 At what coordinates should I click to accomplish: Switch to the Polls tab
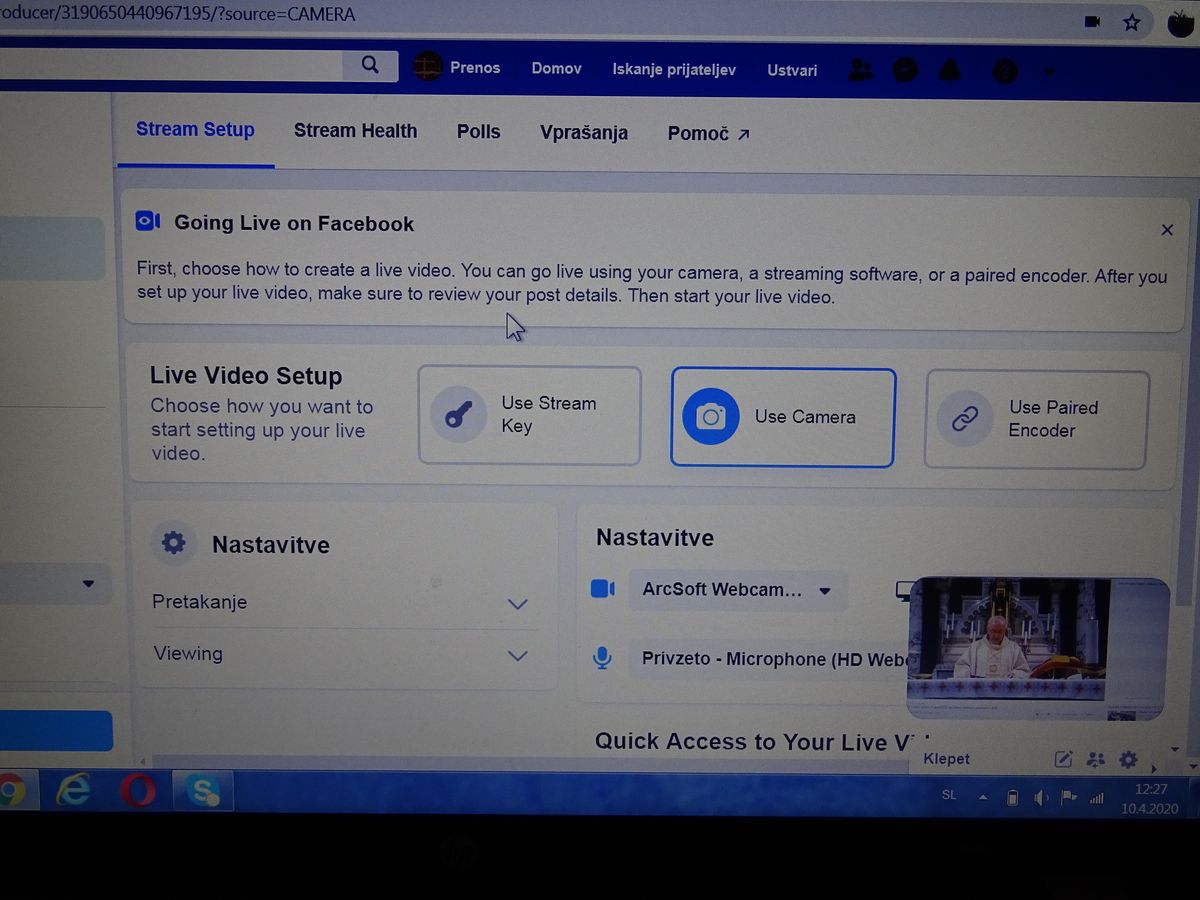coord(478,132)
